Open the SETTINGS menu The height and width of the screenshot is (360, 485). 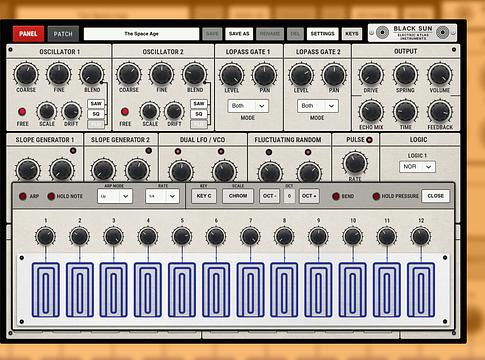pos(322,34)
